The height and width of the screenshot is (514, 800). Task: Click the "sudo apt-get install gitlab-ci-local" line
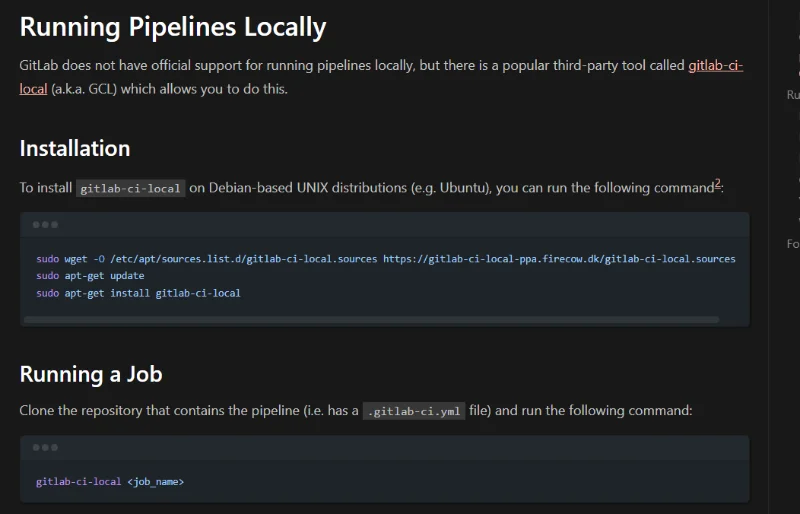coord(138,293)
